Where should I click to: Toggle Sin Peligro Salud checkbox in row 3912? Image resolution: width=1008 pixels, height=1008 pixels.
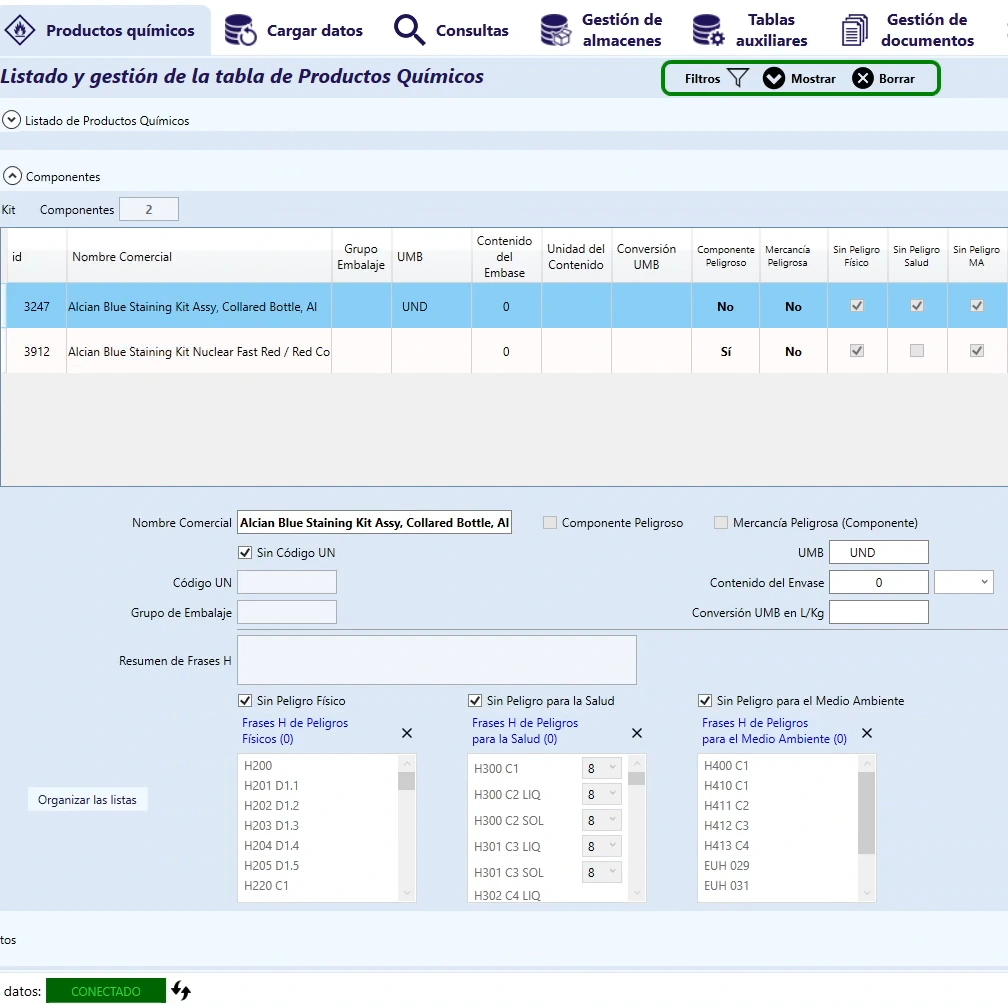tap(917, 350)
